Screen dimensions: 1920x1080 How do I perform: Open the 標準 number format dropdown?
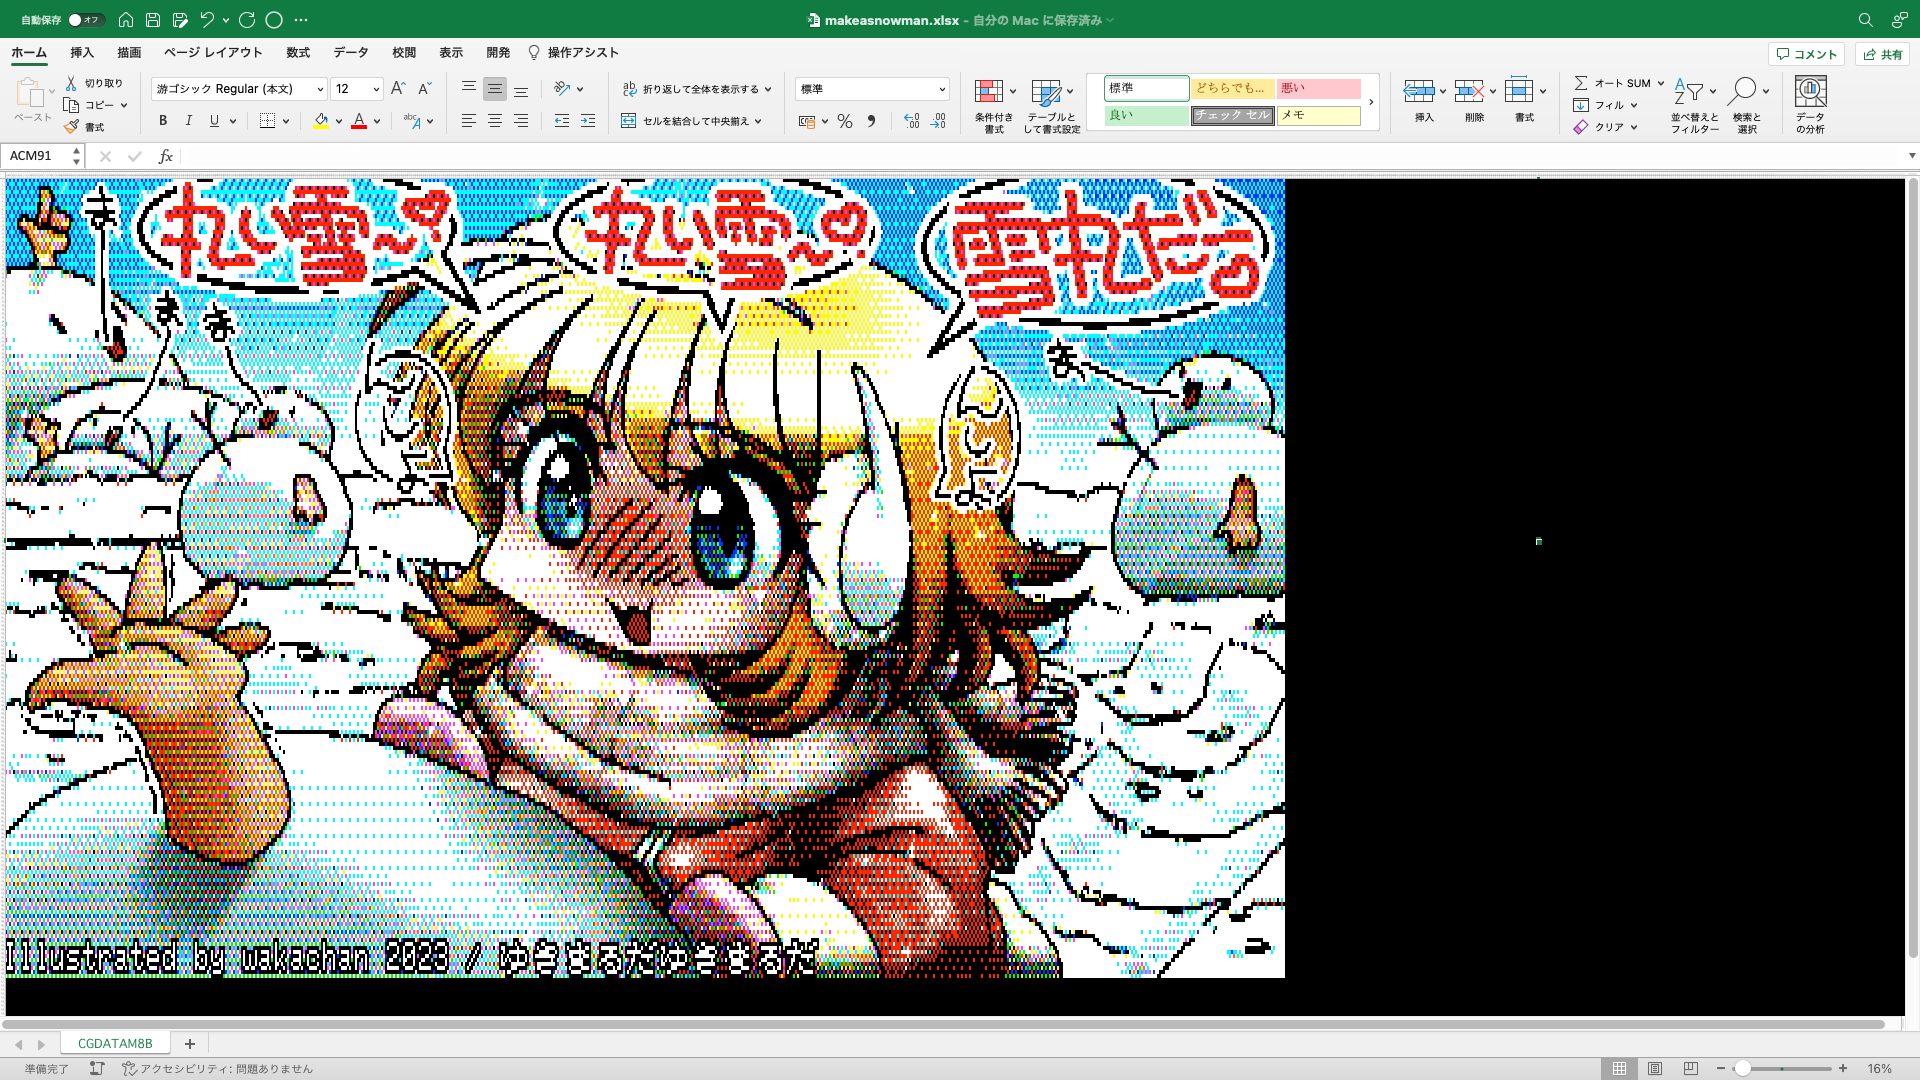coord(942,89)
